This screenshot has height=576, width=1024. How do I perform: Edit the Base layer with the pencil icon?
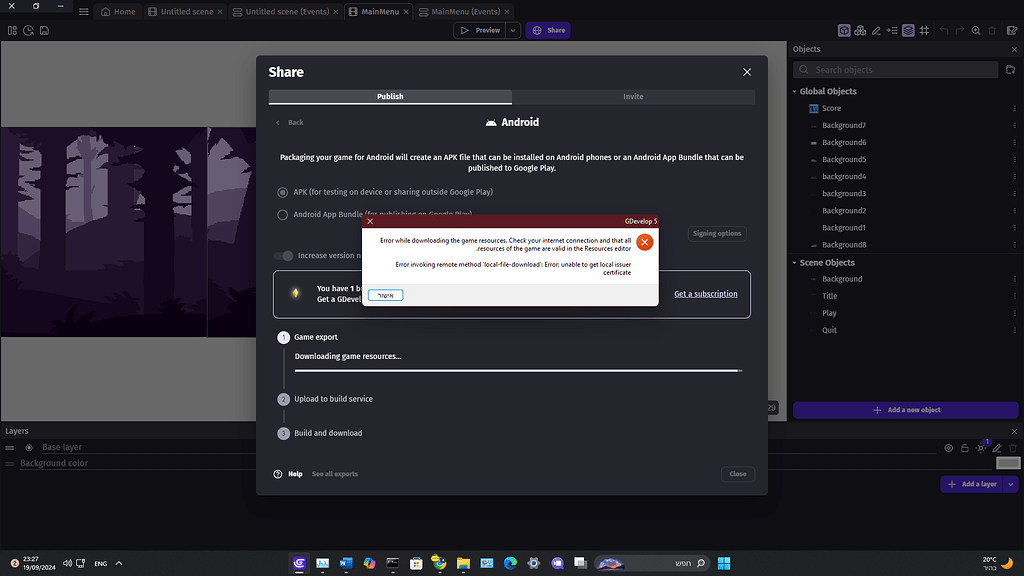click(998, 447)
